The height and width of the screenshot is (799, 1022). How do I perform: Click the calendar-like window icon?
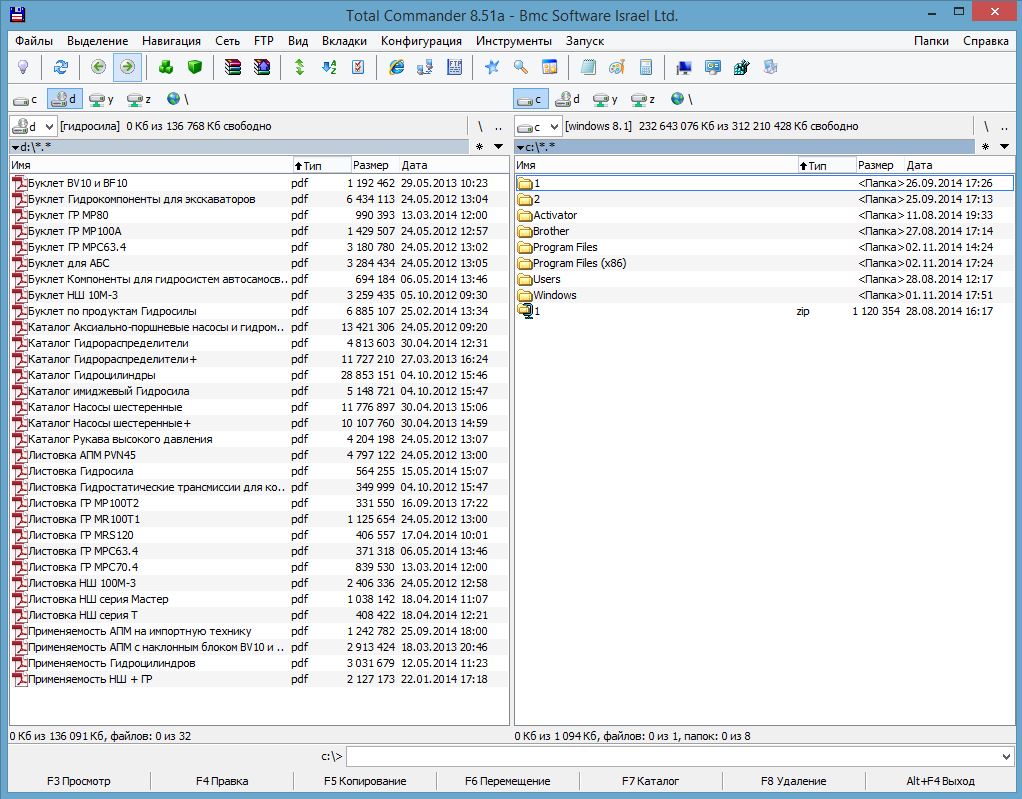[x=550, y=67]
